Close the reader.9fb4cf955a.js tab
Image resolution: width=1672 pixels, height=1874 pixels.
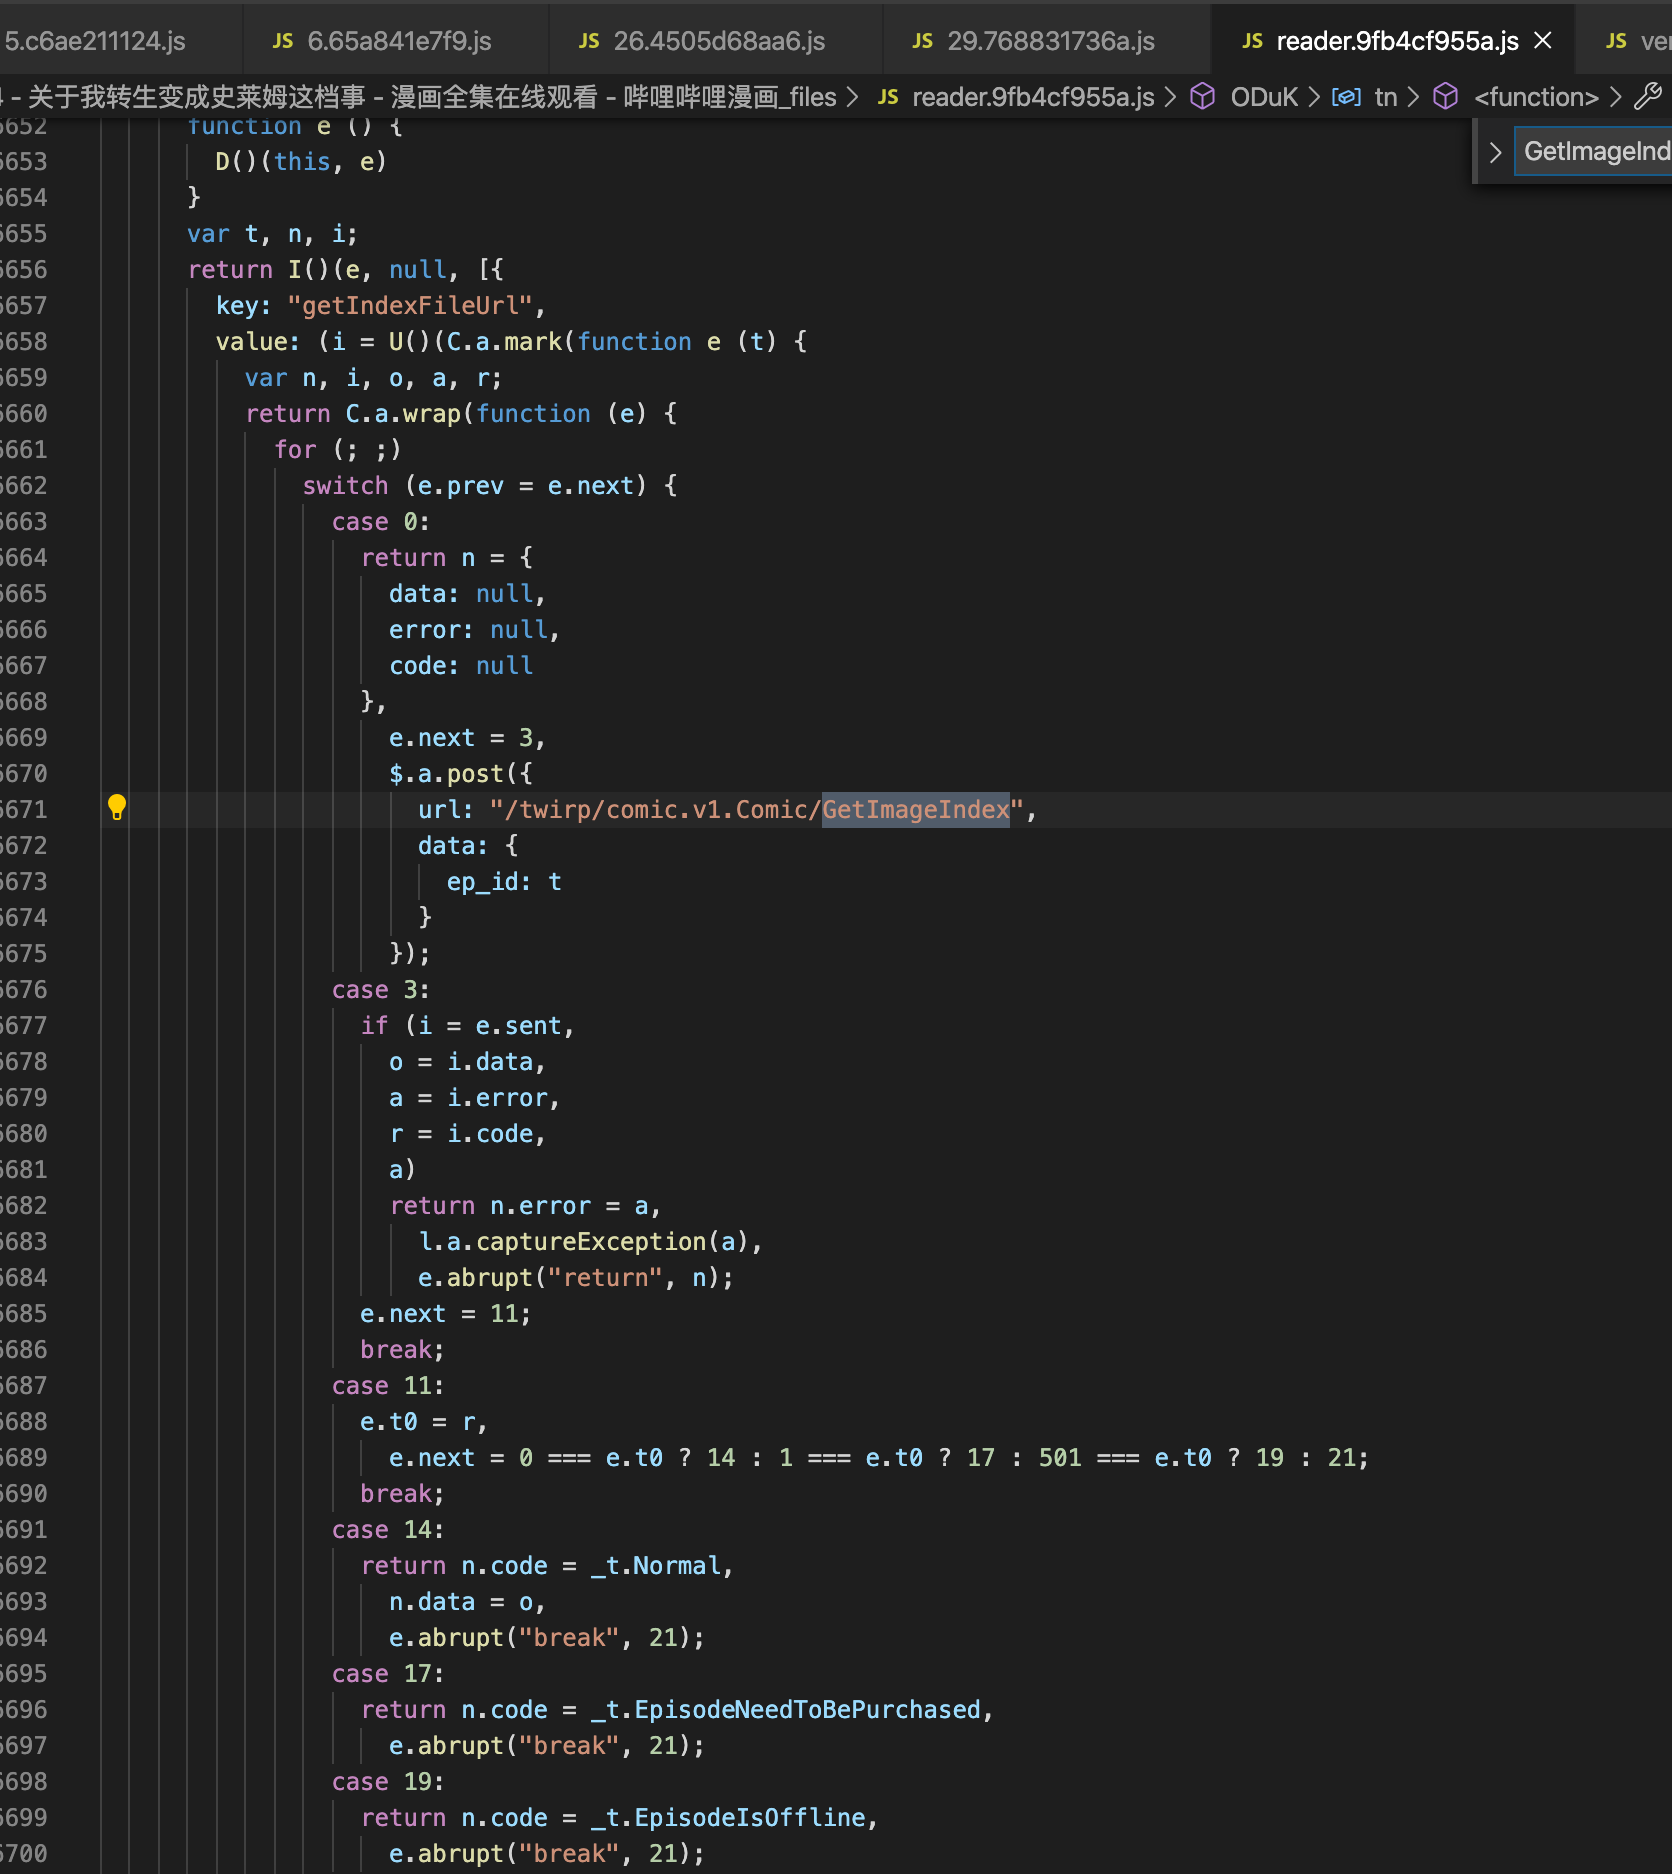[x=1543, y=40]
